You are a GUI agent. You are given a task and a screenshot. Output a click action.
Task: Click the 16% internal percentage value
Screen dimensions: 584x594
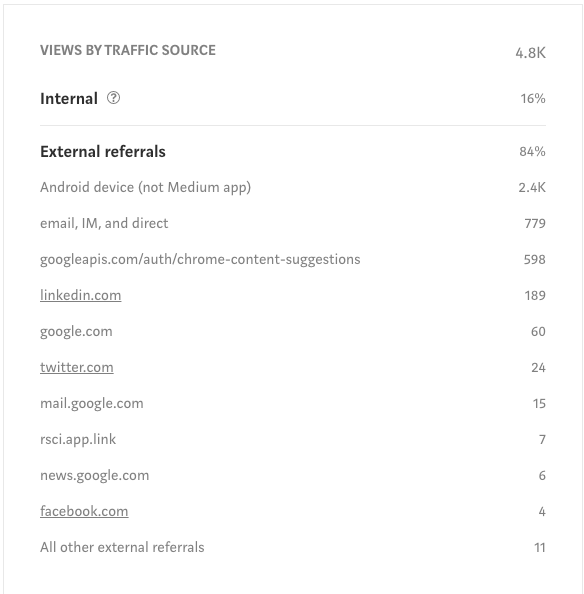point(533,98)
